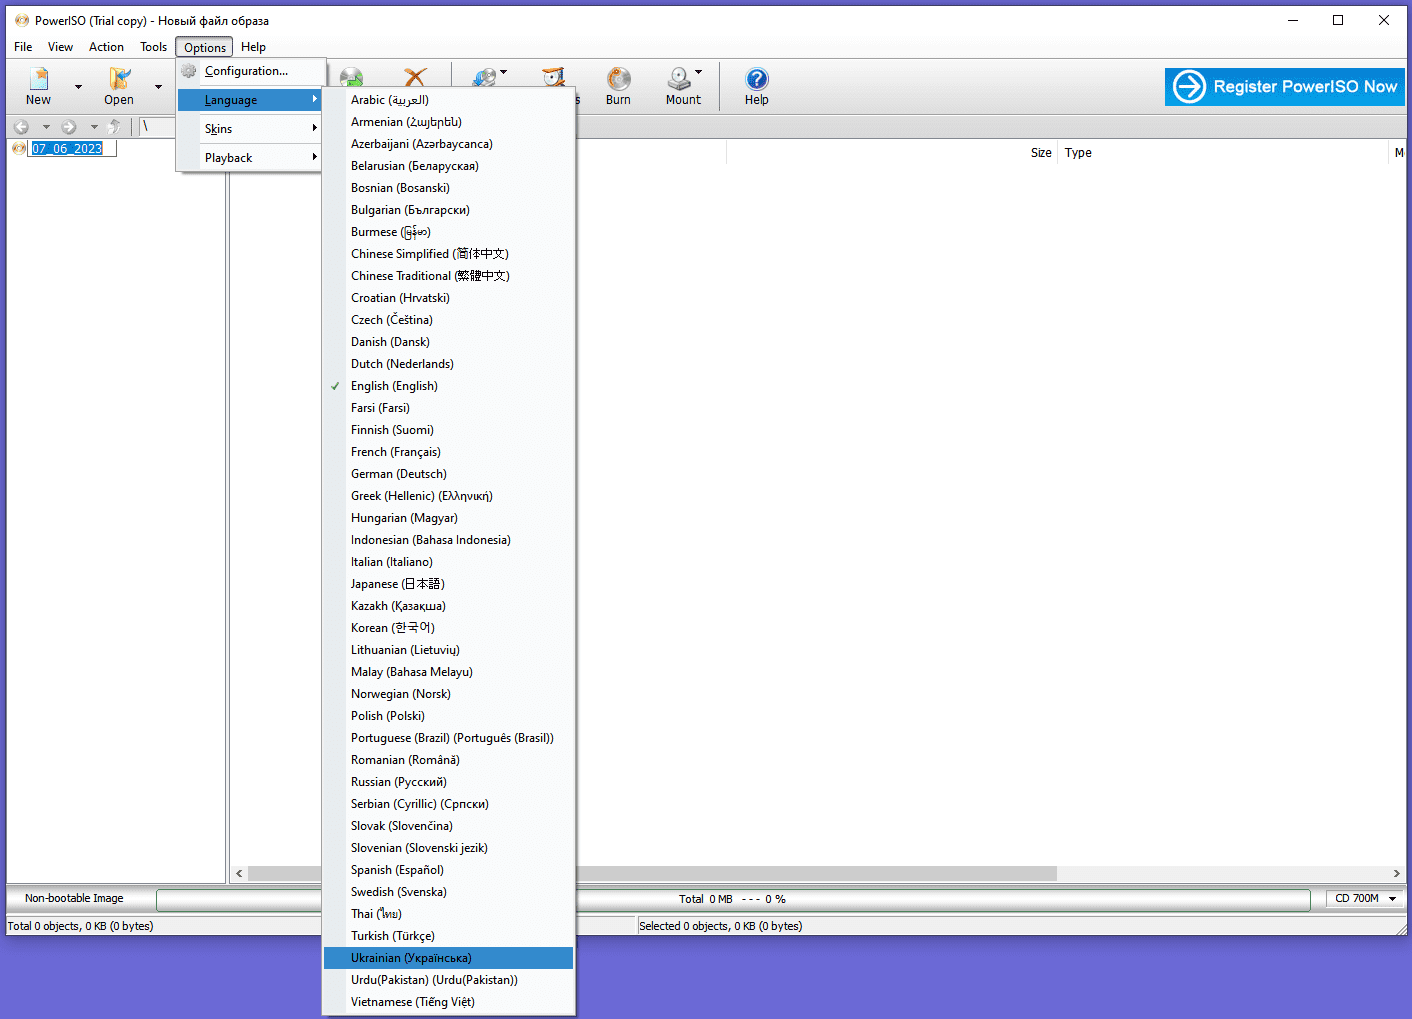Click the forward navigation arrow icon

(x=69, y=127)
